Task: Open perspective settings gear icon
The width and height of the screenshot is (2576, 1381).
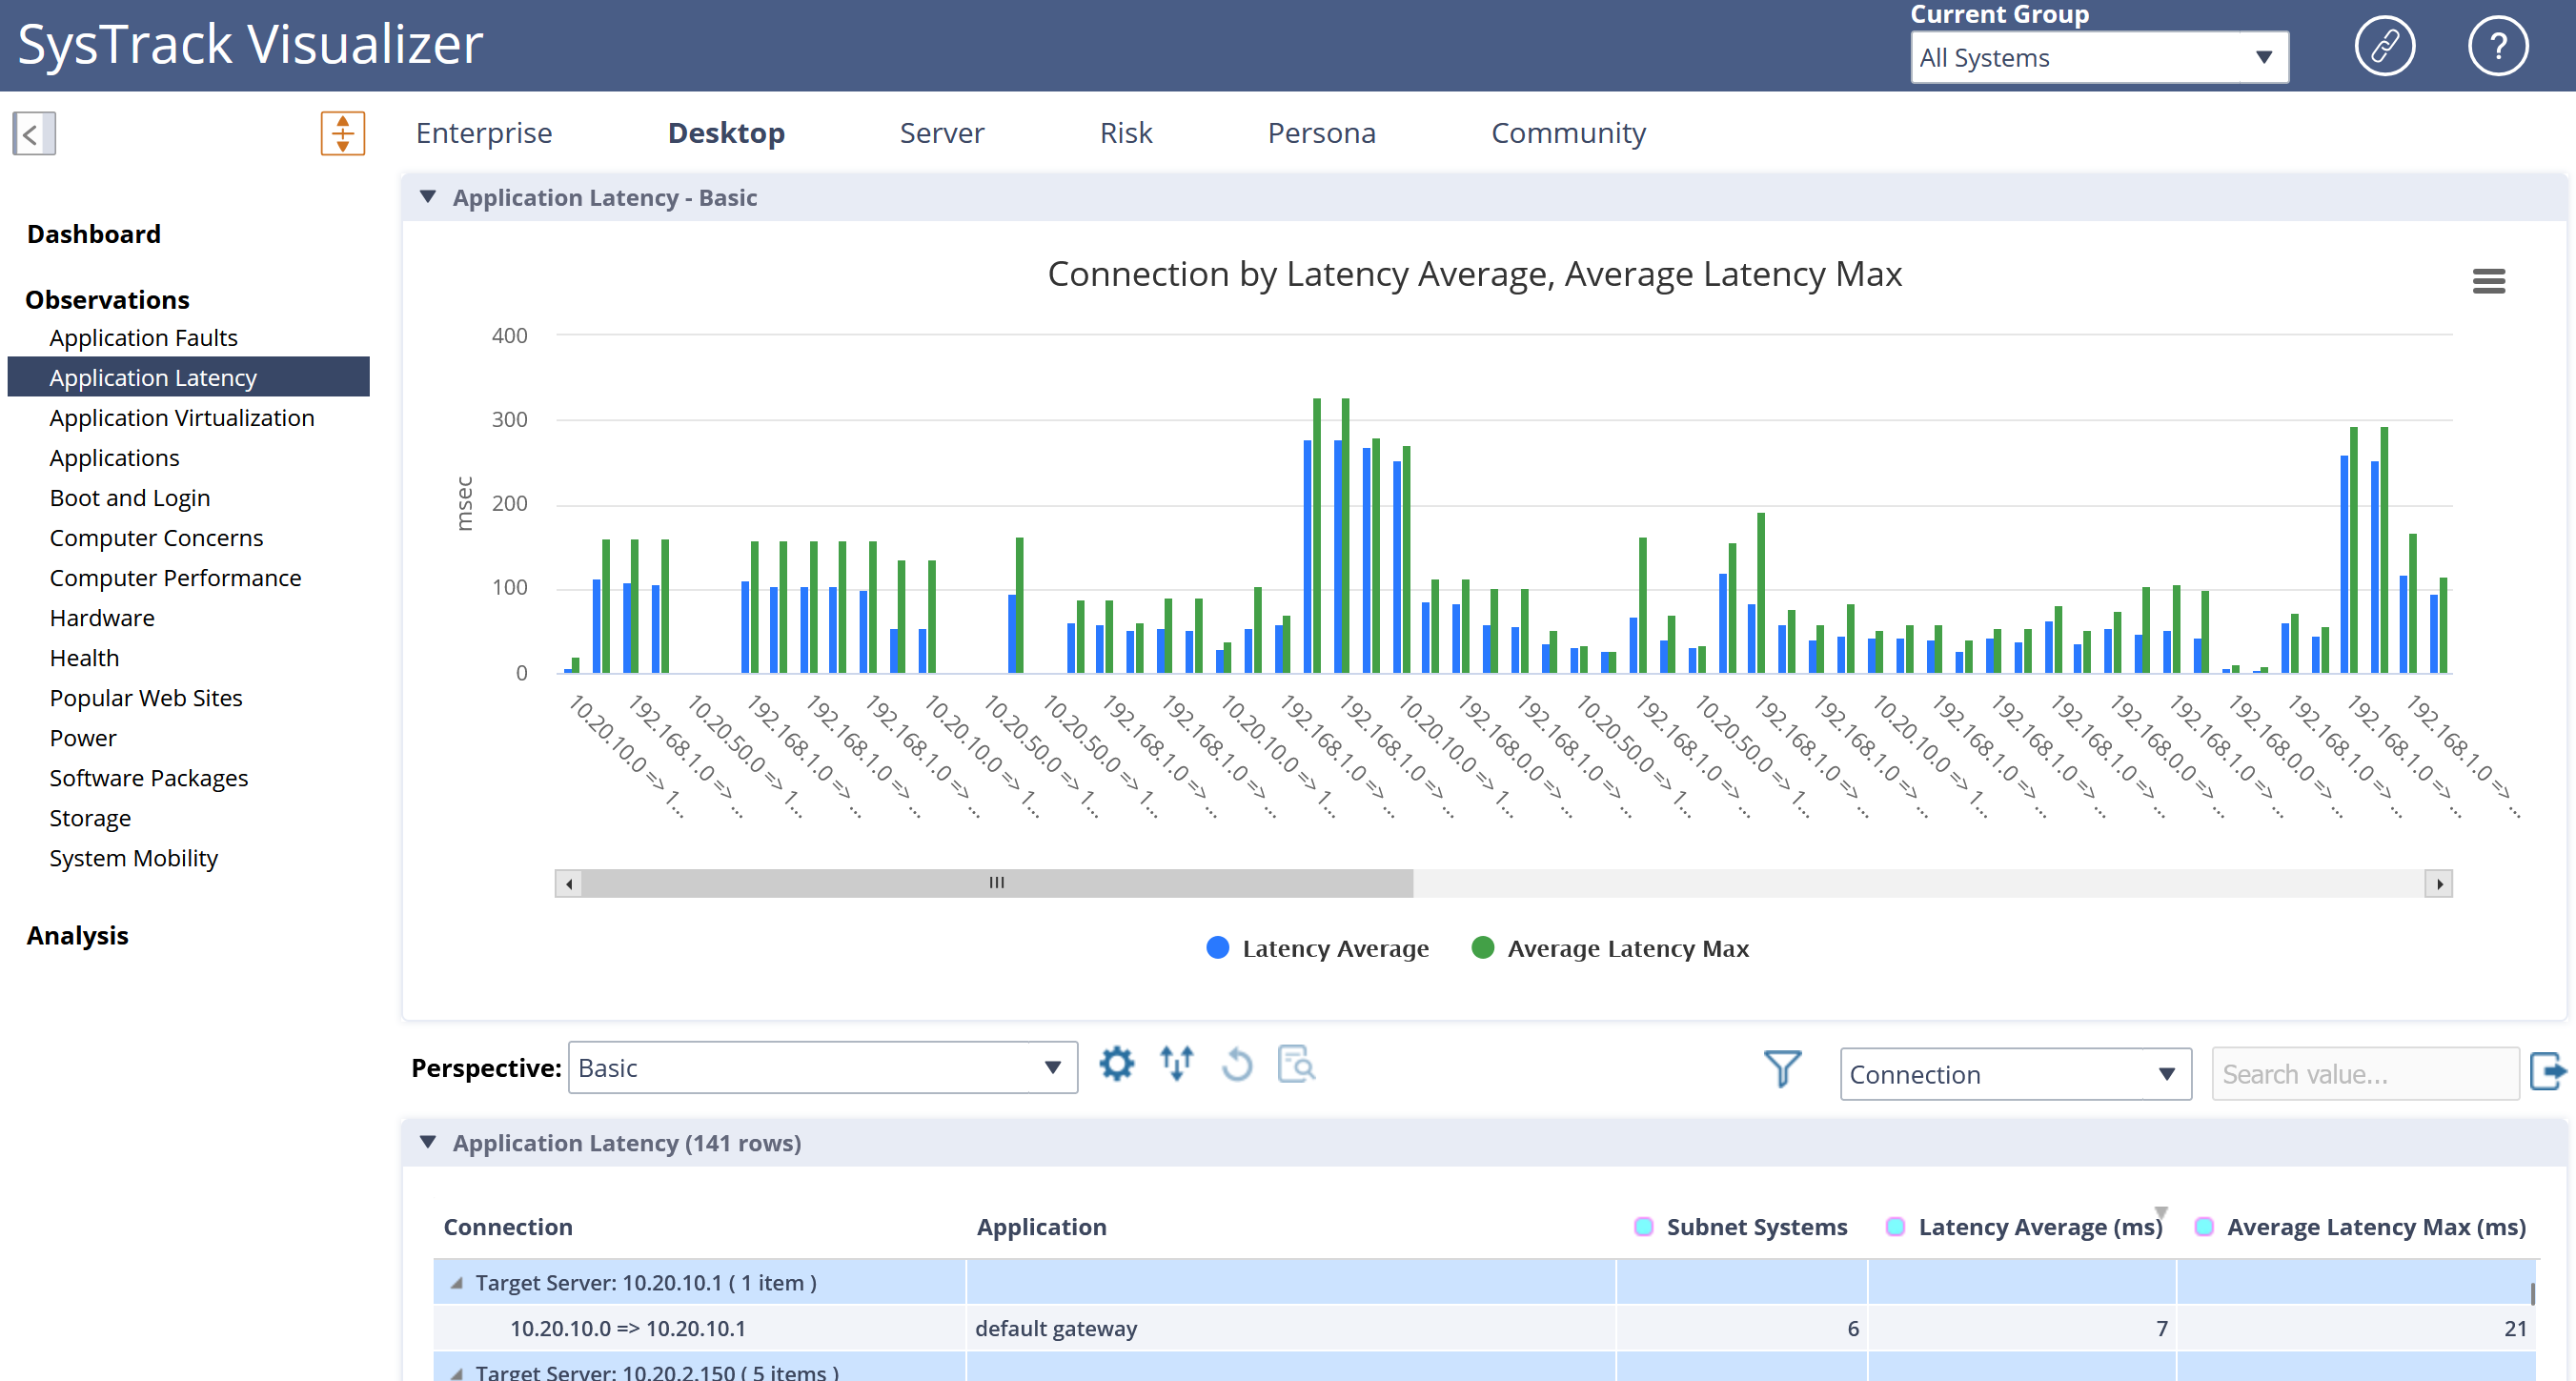Action: click(1116, 1064)
